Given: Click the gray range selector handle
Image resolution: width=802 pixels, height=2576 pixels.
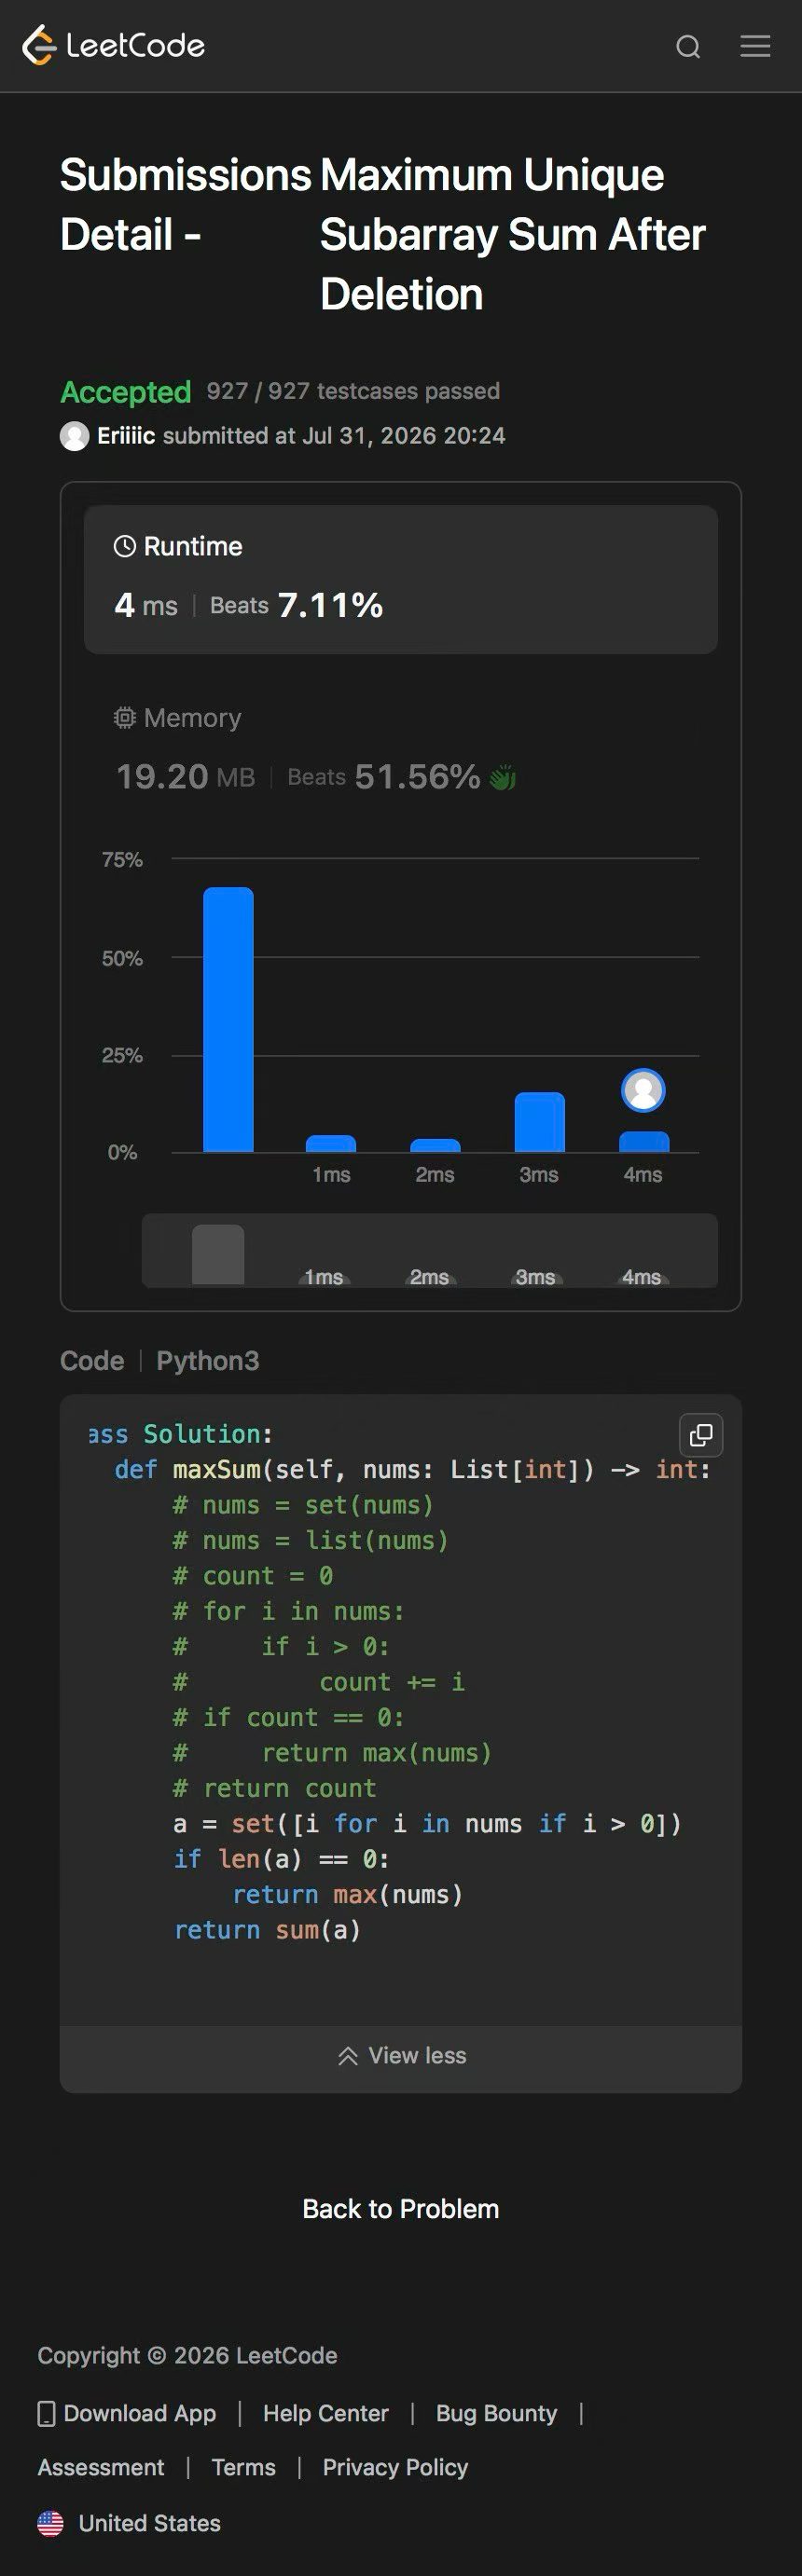Looking at the screenshot, I should point(218,1254).
